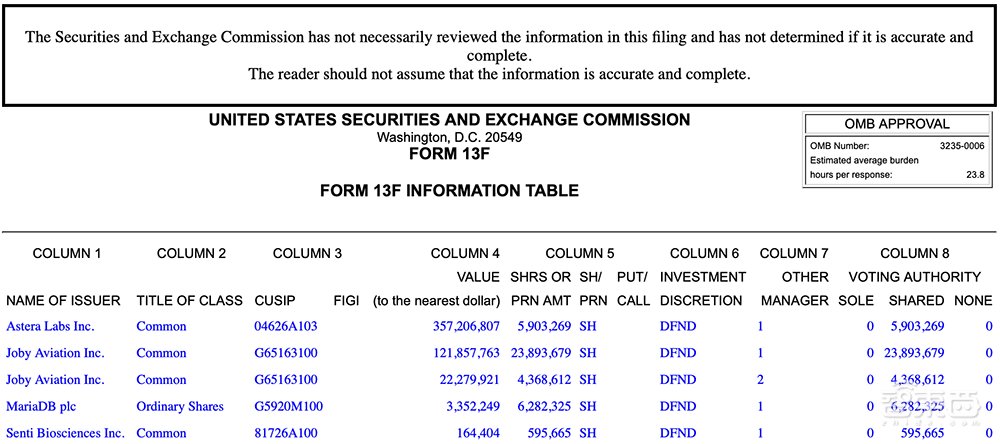Select the Senti Biosciences Inc. issuer name

[x=65, y=433]
